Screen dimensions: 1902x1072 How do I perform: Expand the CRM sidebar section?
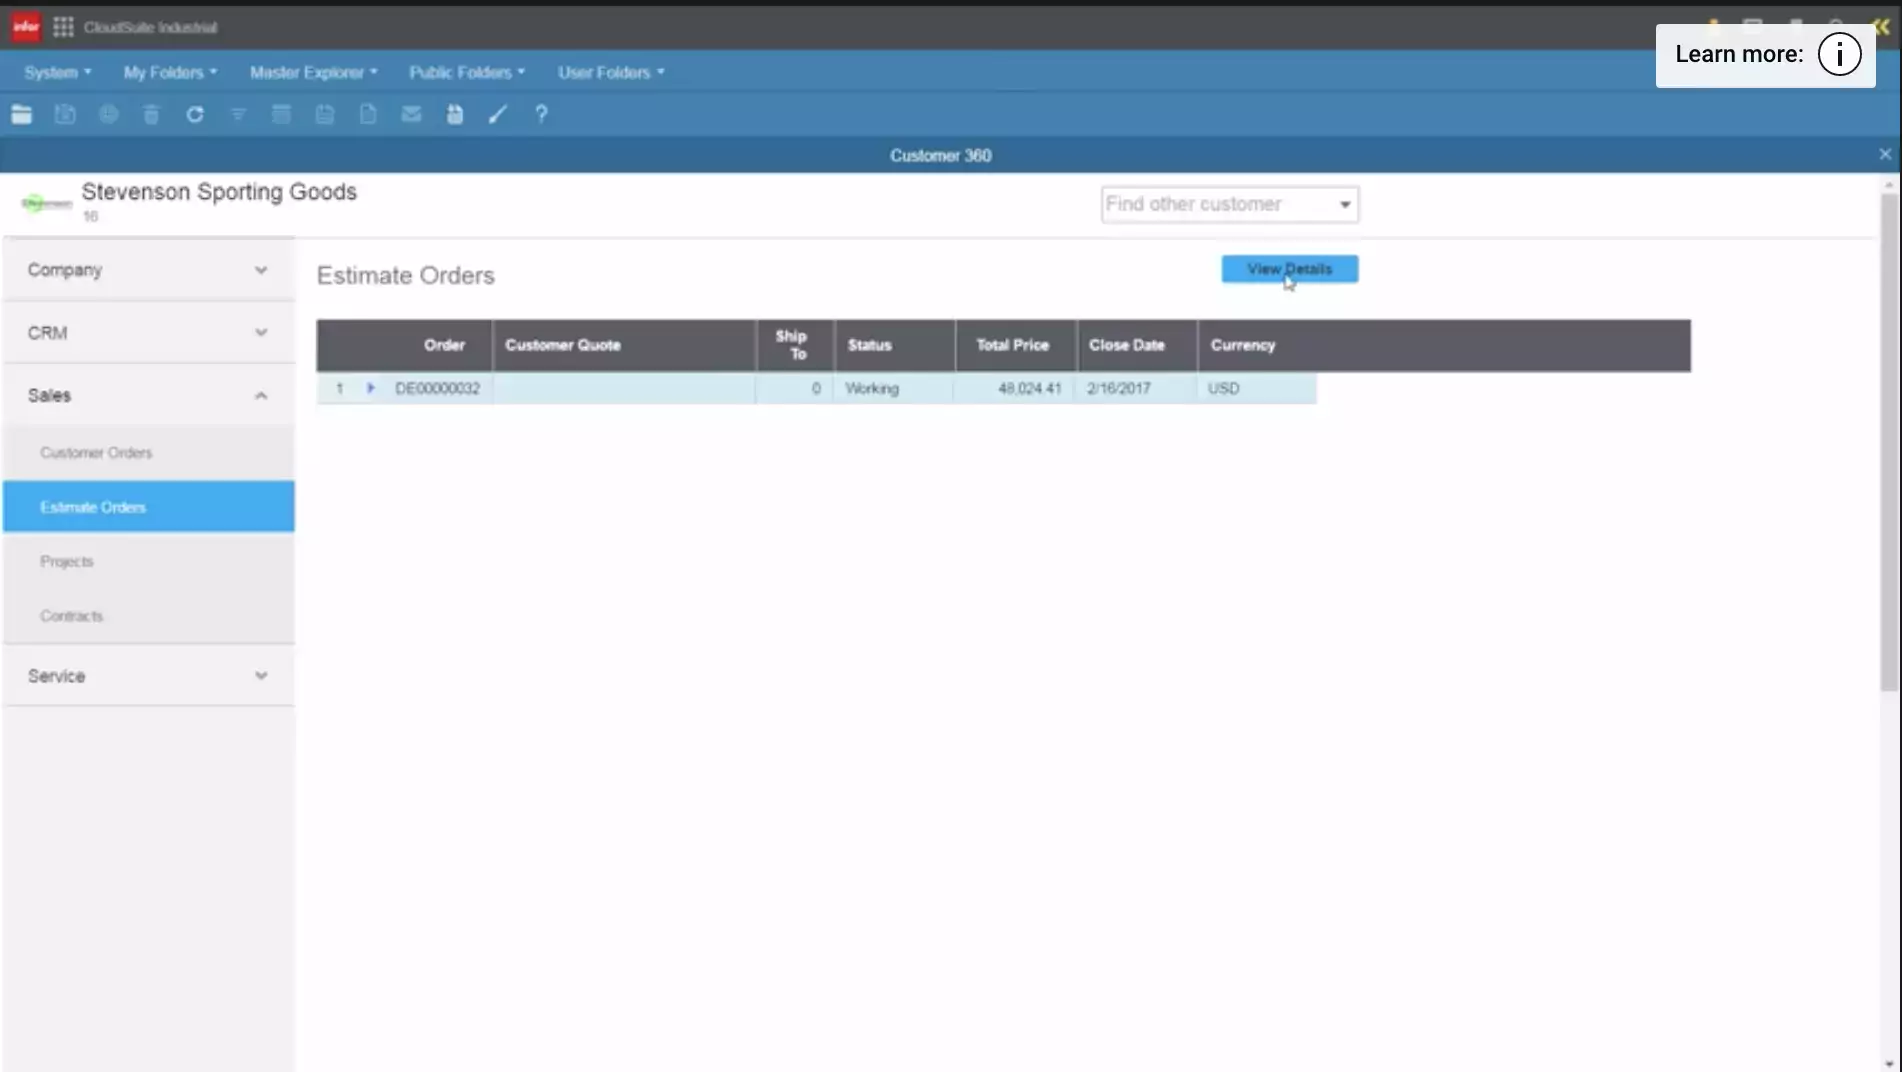(148, 333)
